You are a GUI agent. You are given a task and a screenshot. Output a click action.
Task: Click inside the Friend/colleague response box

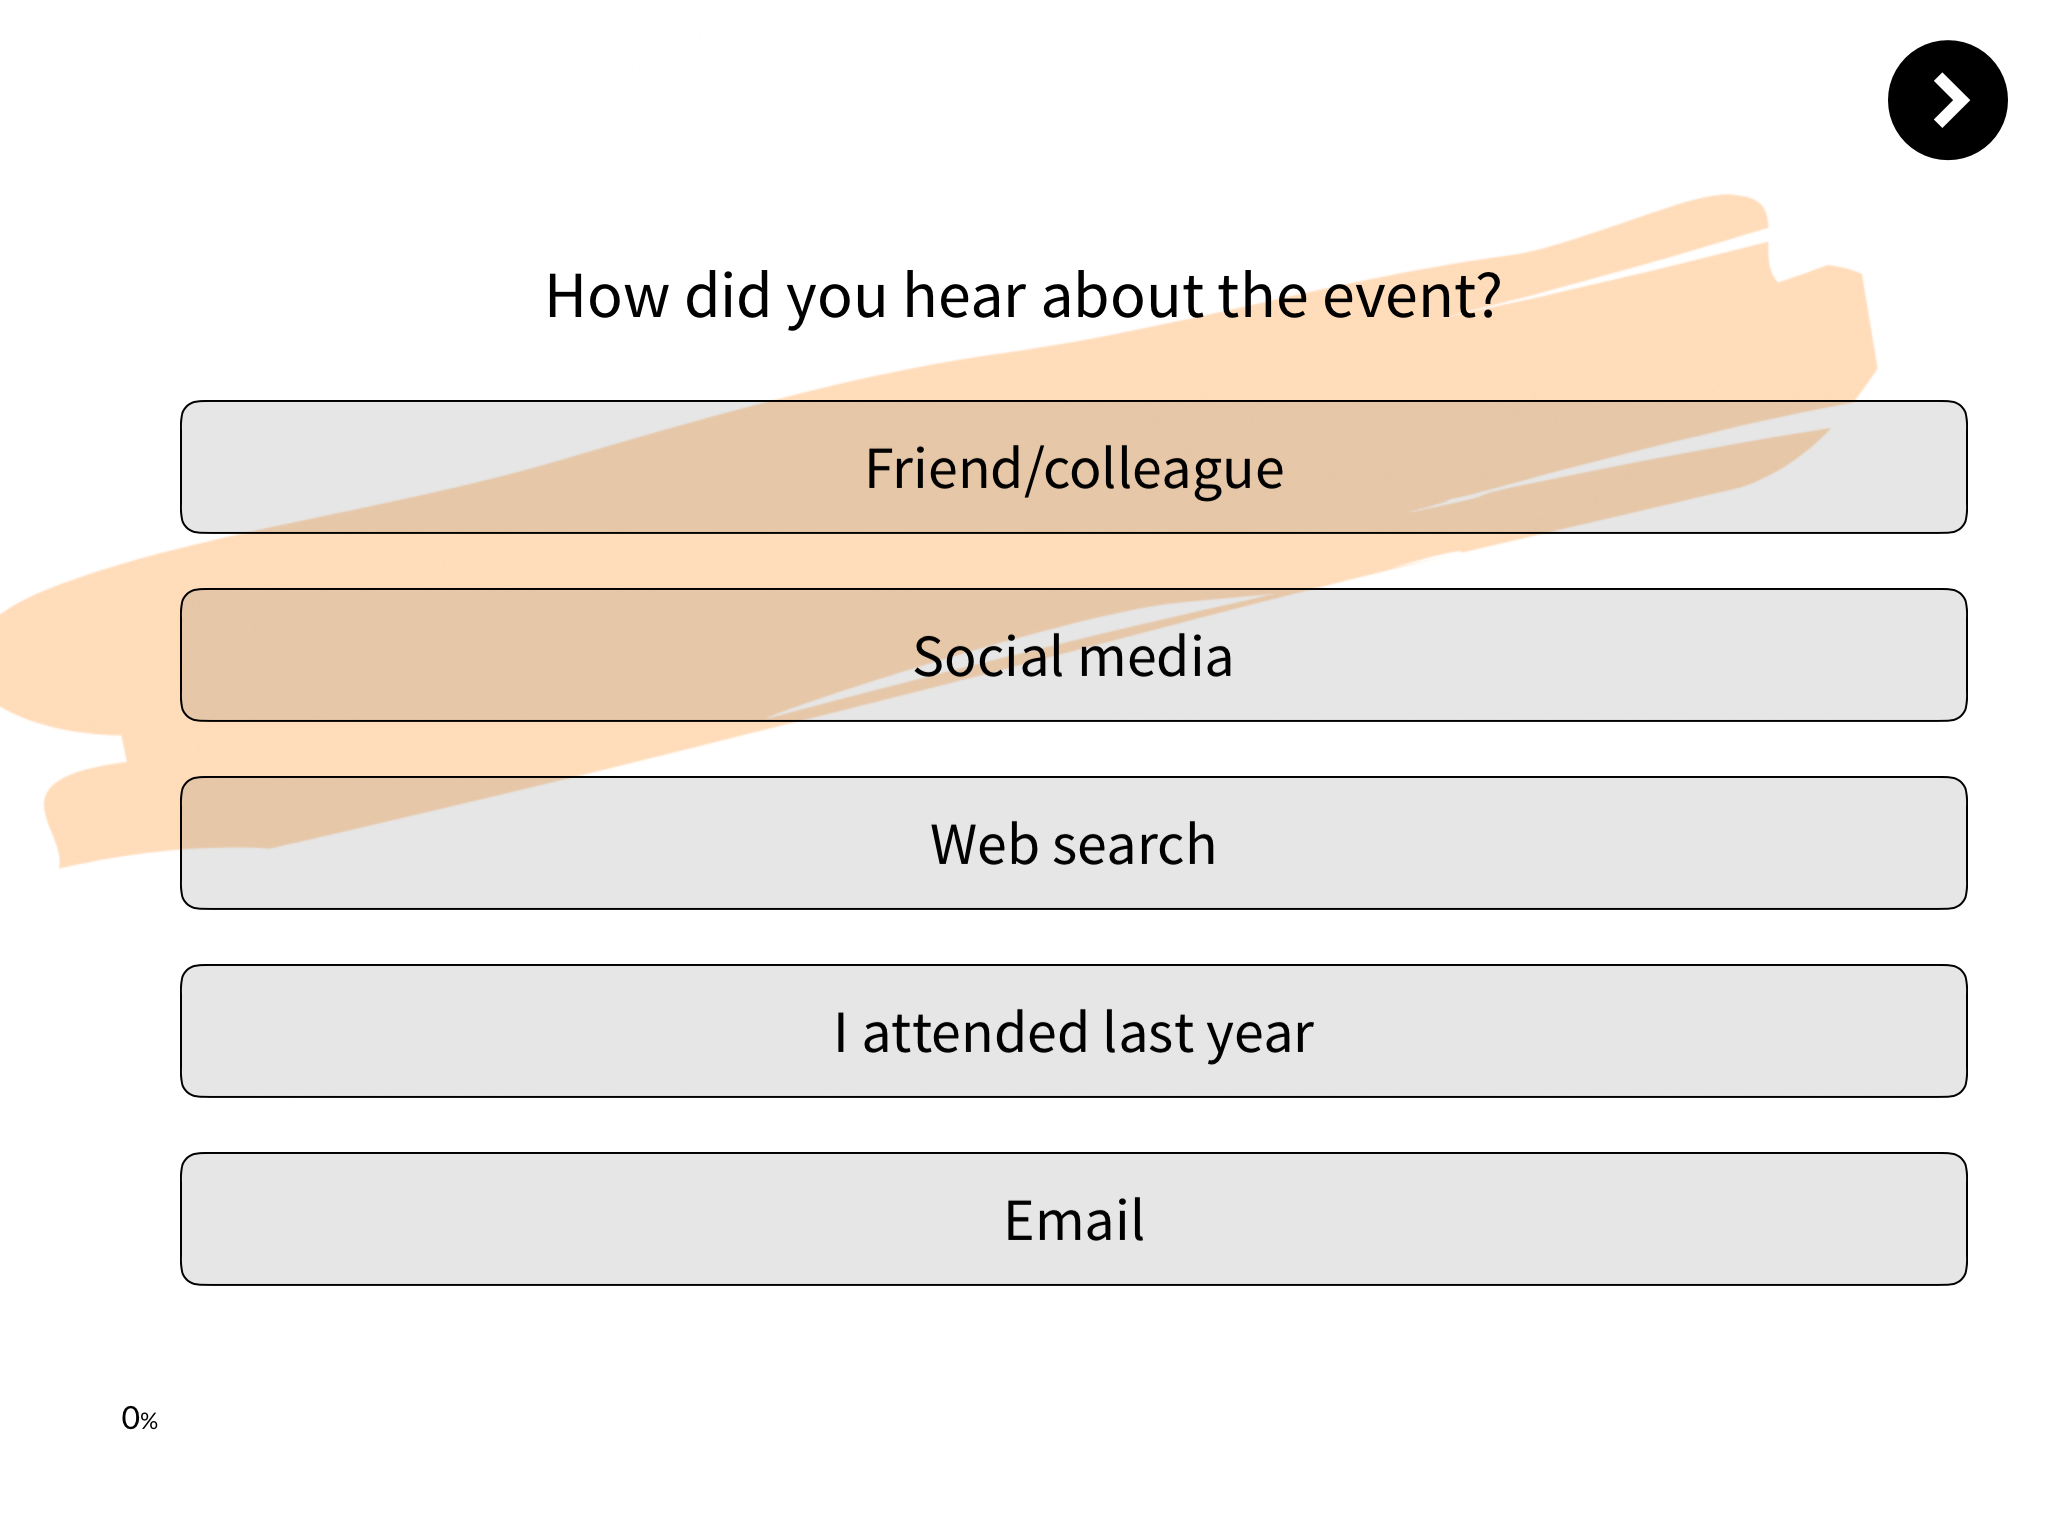point(1070,466)
